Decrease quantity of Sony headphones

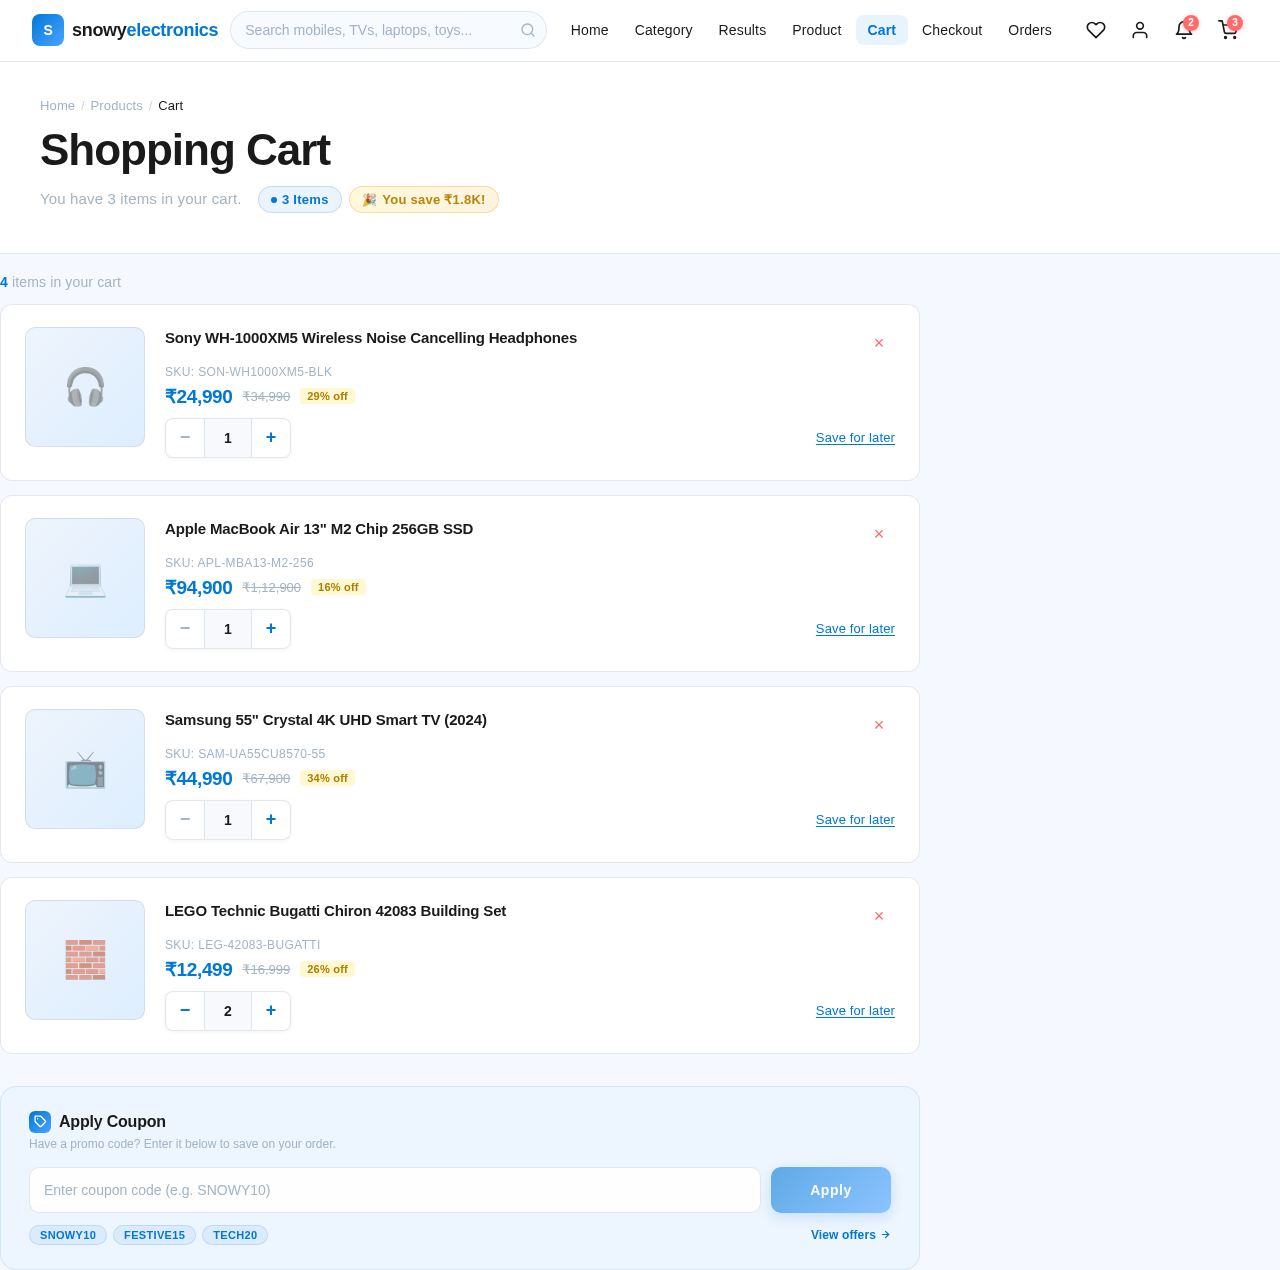coord(185,438)
